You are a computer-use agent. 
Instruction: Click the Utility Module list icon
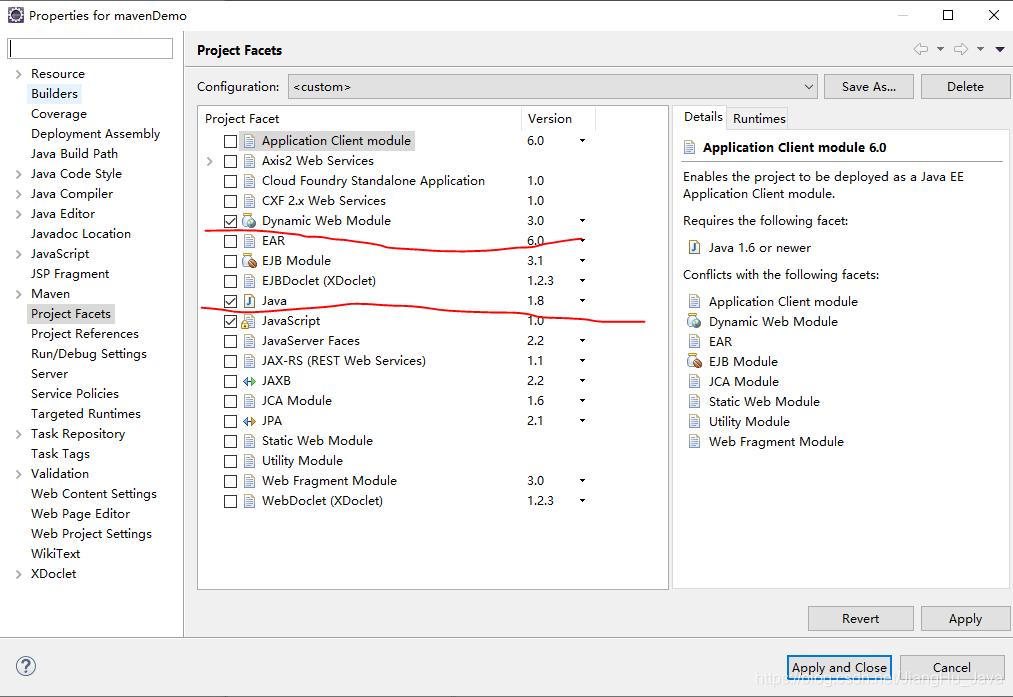click(x=249, y=461)
